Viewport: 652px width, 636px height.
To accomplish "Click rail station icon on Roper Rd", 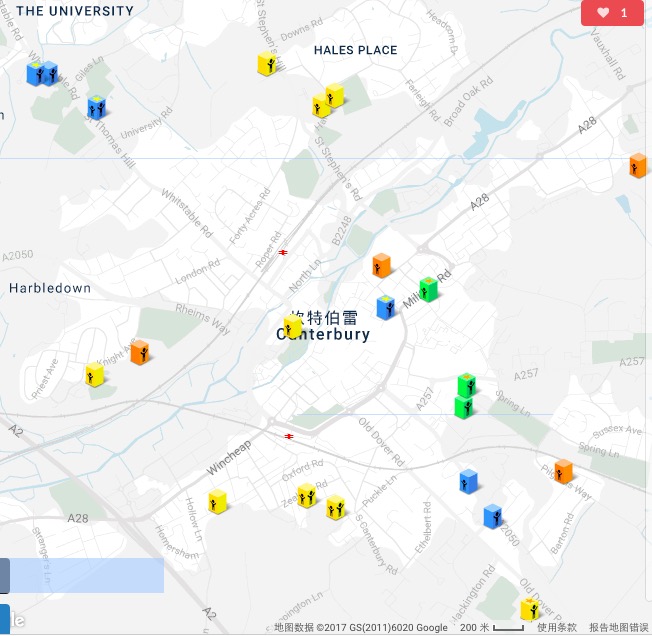I will point(283,252).
